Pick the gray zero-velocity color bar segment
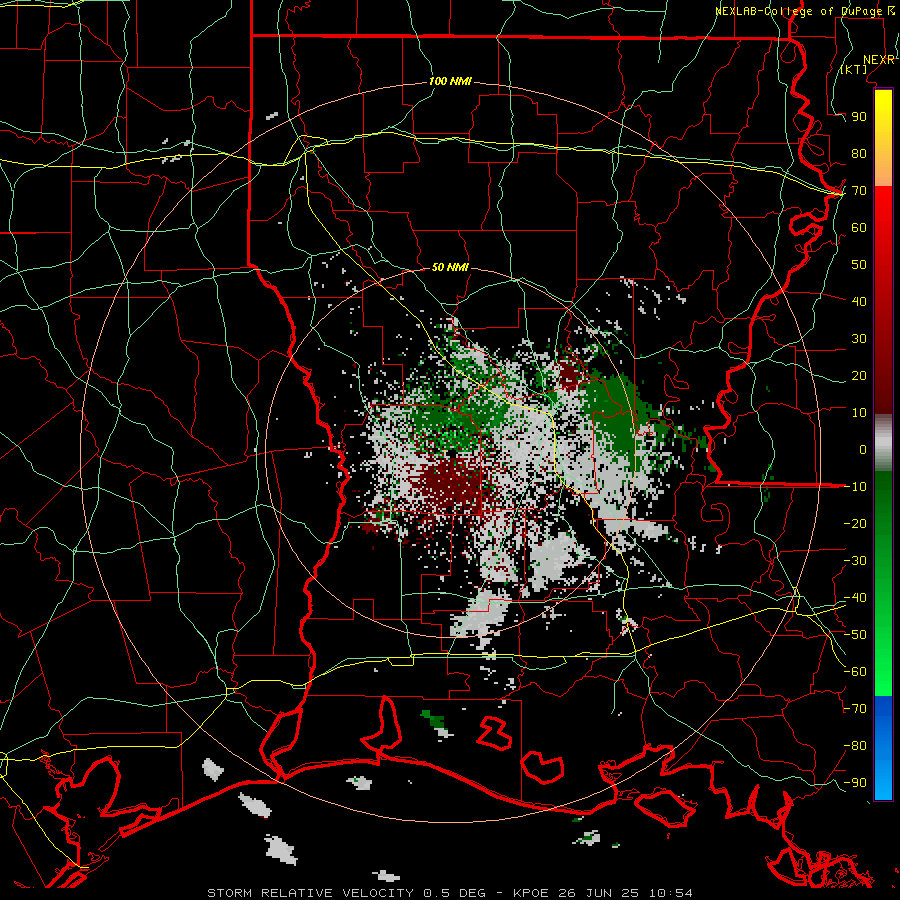The image size is (900, 900). click(883, 442)
